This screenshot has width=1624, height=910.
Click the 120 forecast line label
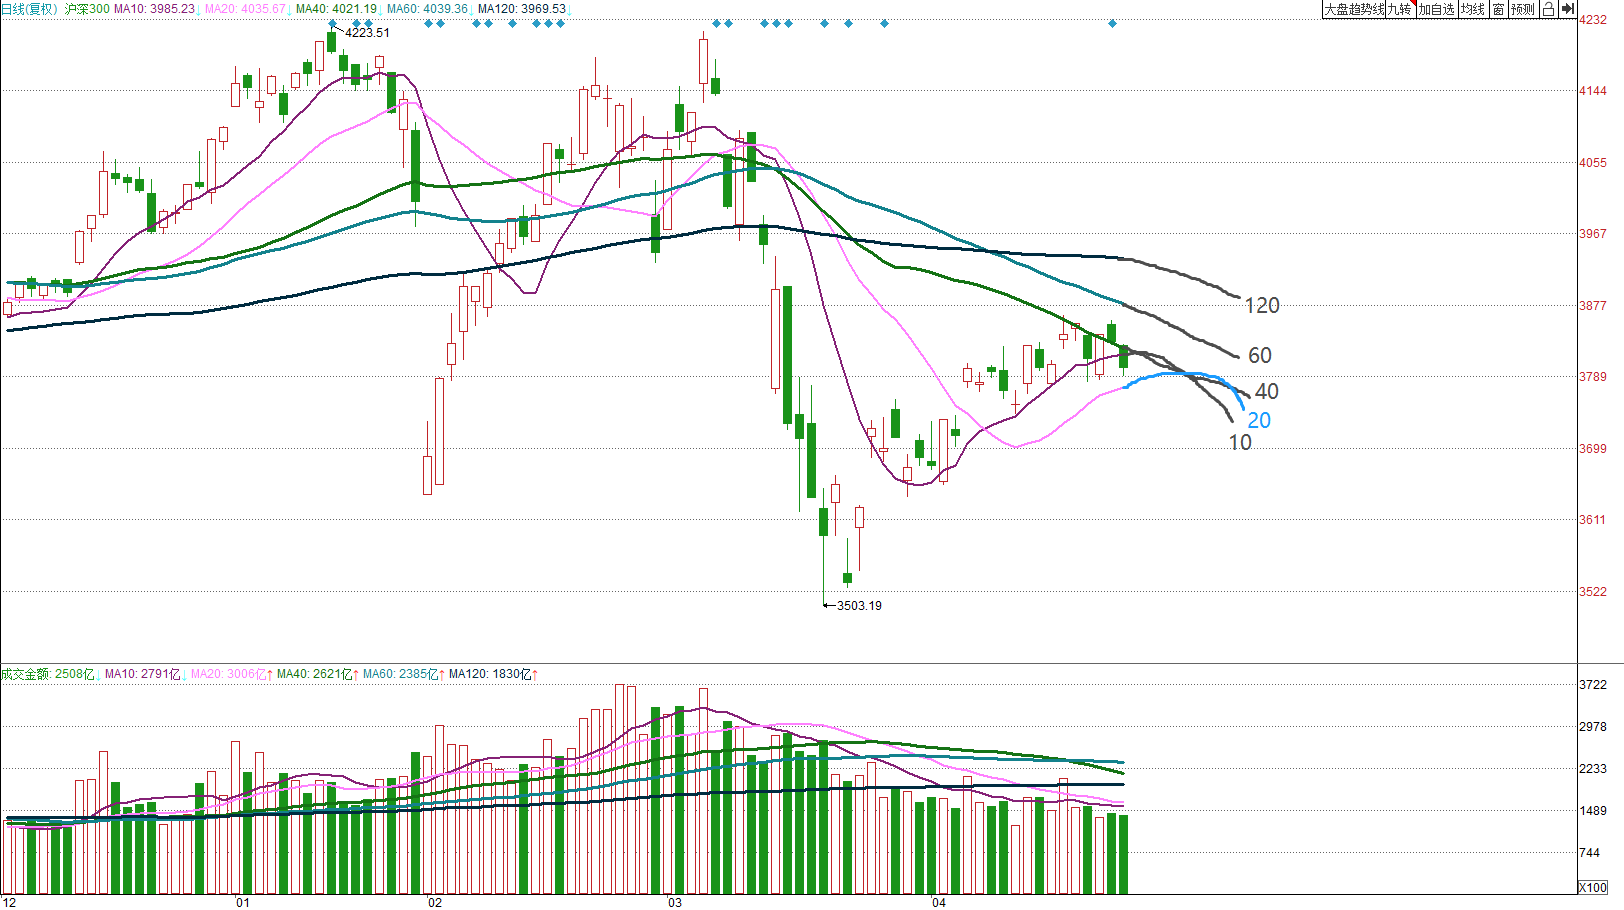coord(1262,306)
